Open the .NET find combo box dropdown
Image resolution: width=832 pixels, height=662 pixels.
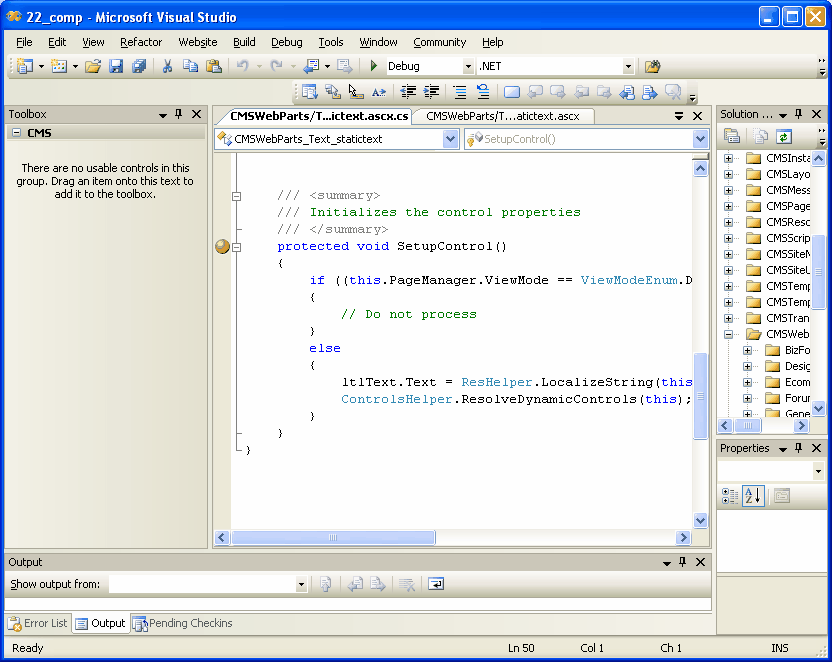(628, 66)
